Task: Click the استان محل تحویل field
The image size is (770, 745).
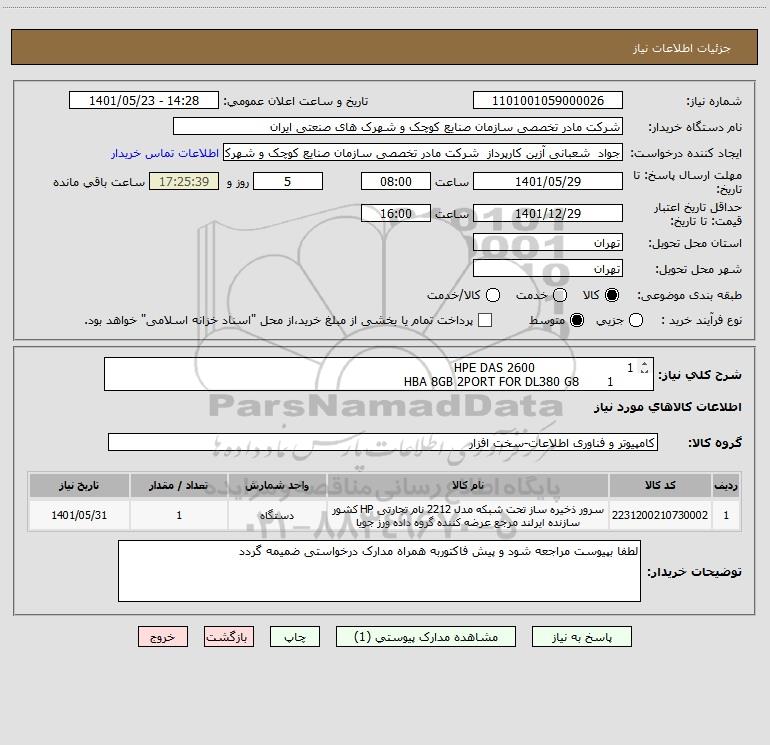Action: pos(548,243)
